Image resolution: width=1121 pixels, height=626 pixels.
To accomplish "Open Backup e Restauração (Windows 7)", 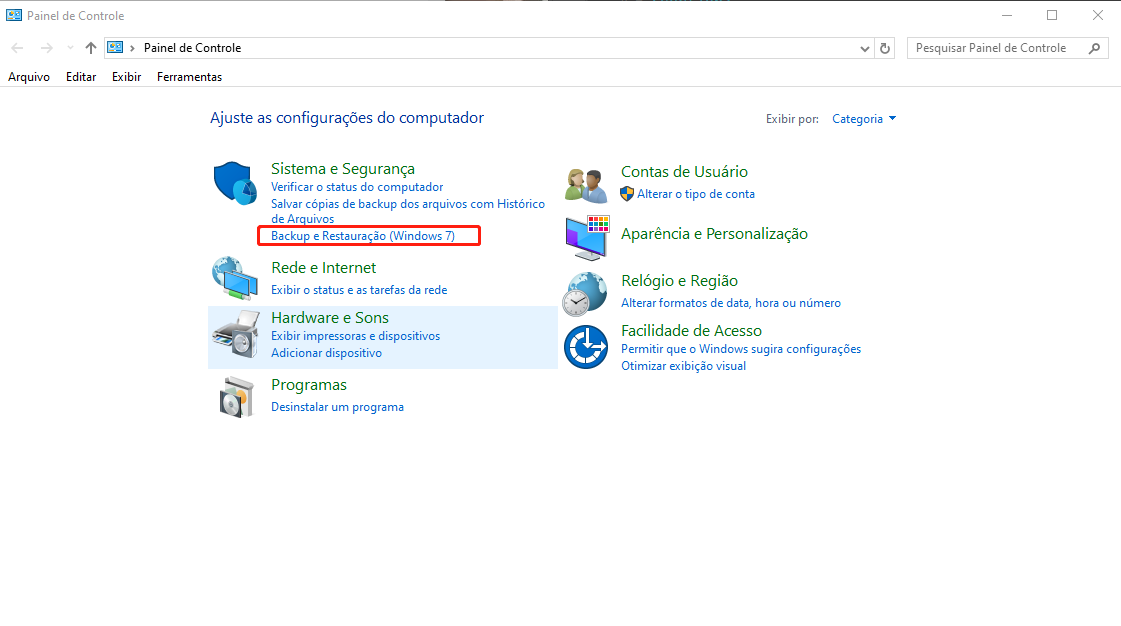I will pos(368,236).
